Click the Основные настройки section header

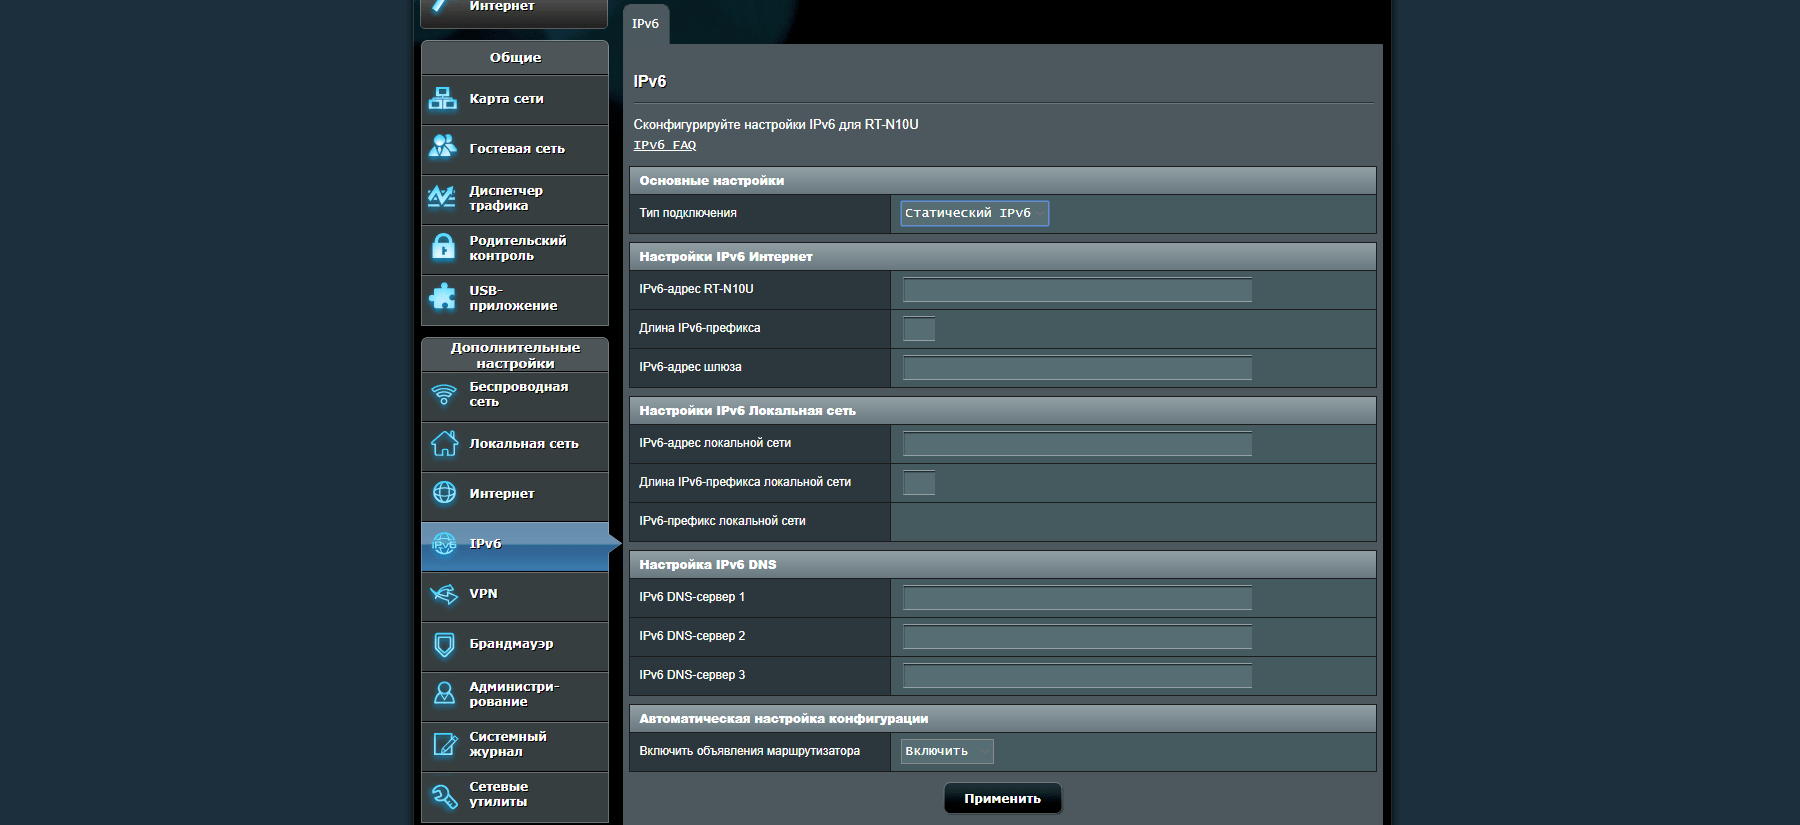[x=1002, y=181]
